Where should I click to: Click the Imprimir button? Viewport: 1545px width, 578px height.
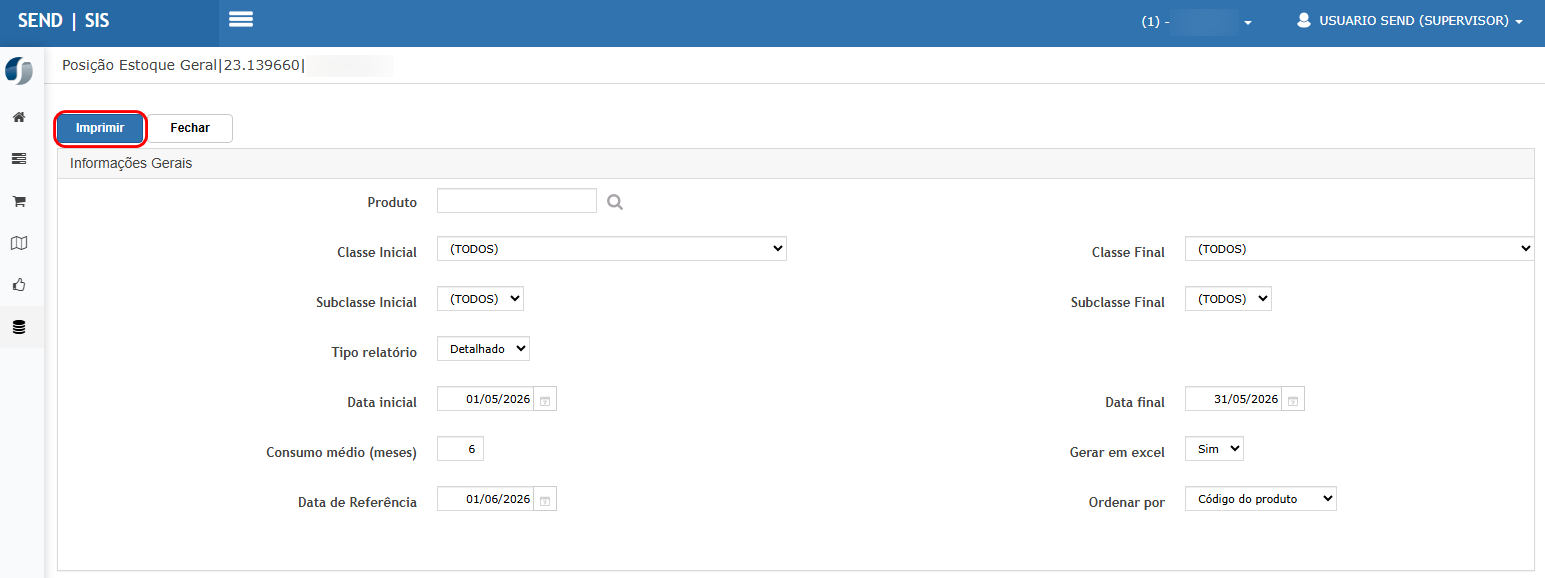100,128
